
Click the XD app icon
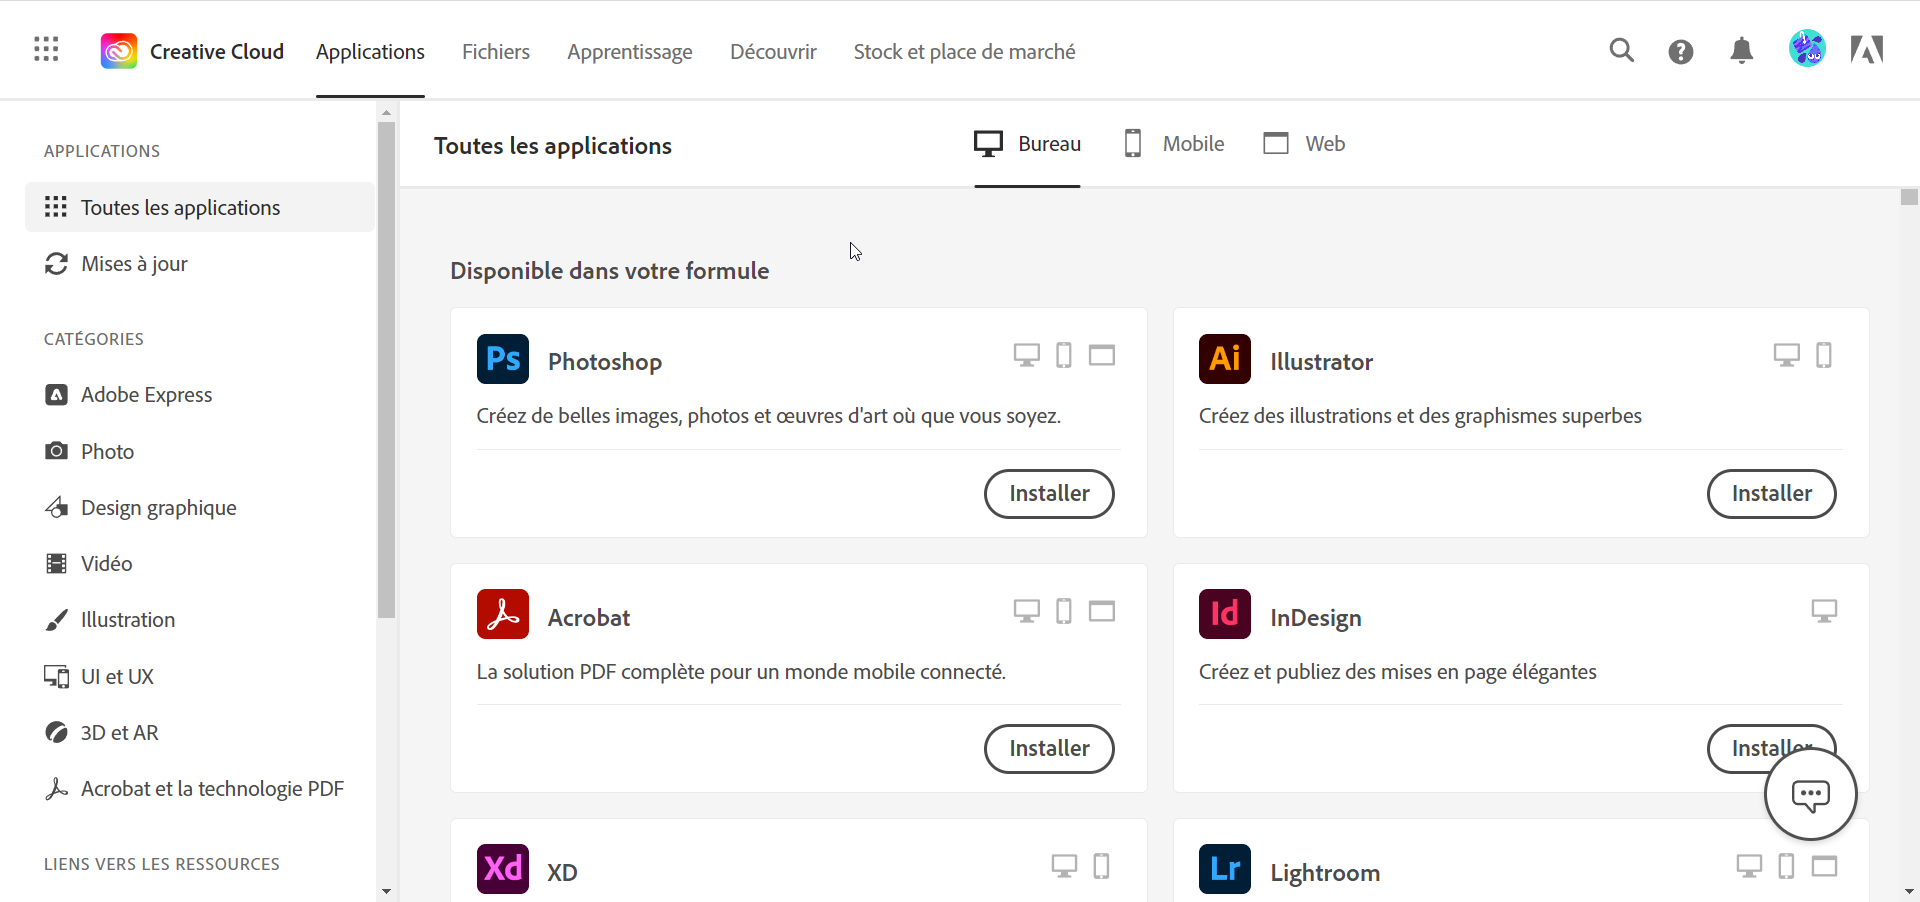[503, 869]
